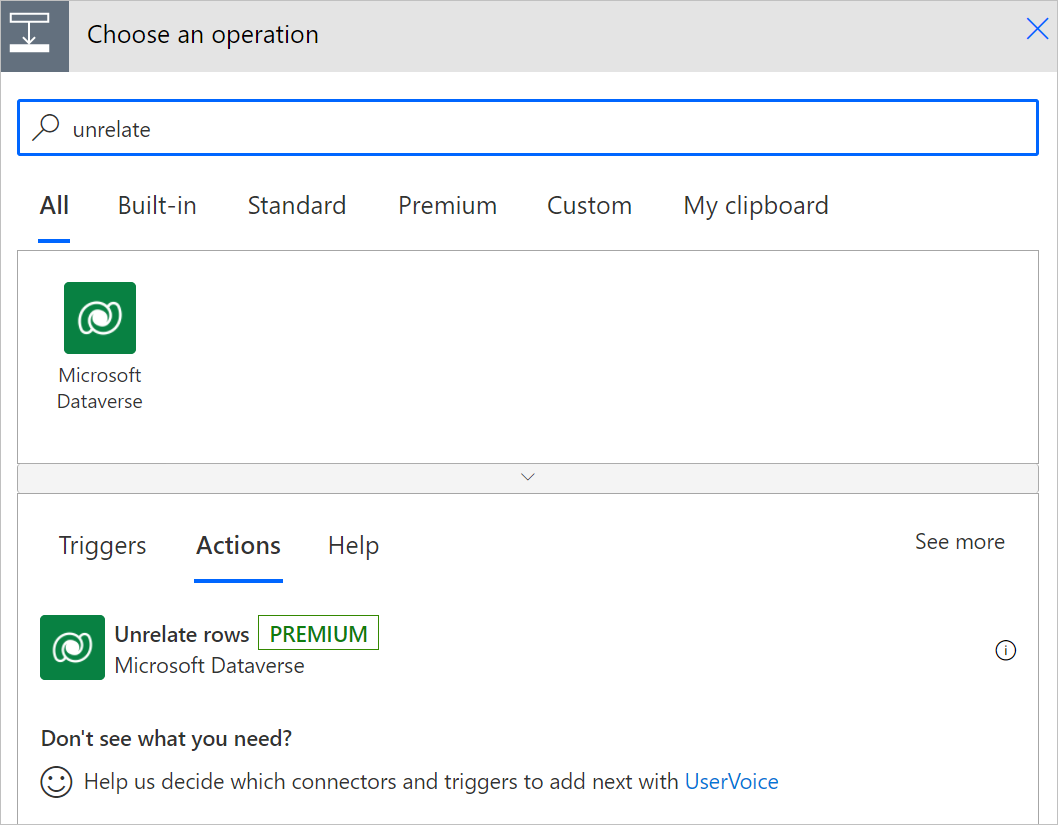The width and height of the screenshot is (1058, 825).
Task: Open the Standard connectors tab
Action: pyautogui.click(x=297, y=206)
